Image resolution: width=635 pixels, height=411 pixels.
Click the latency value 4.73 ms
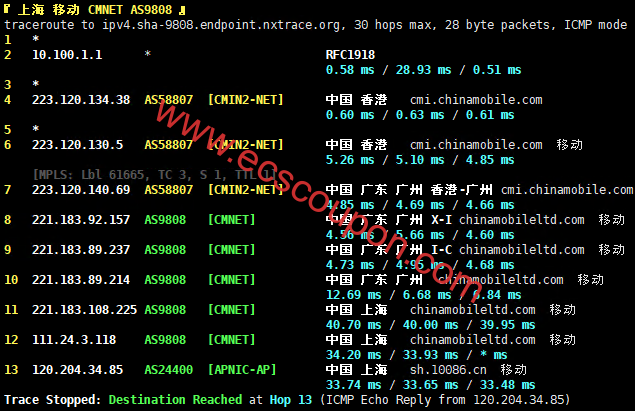(x=350, y=264)
